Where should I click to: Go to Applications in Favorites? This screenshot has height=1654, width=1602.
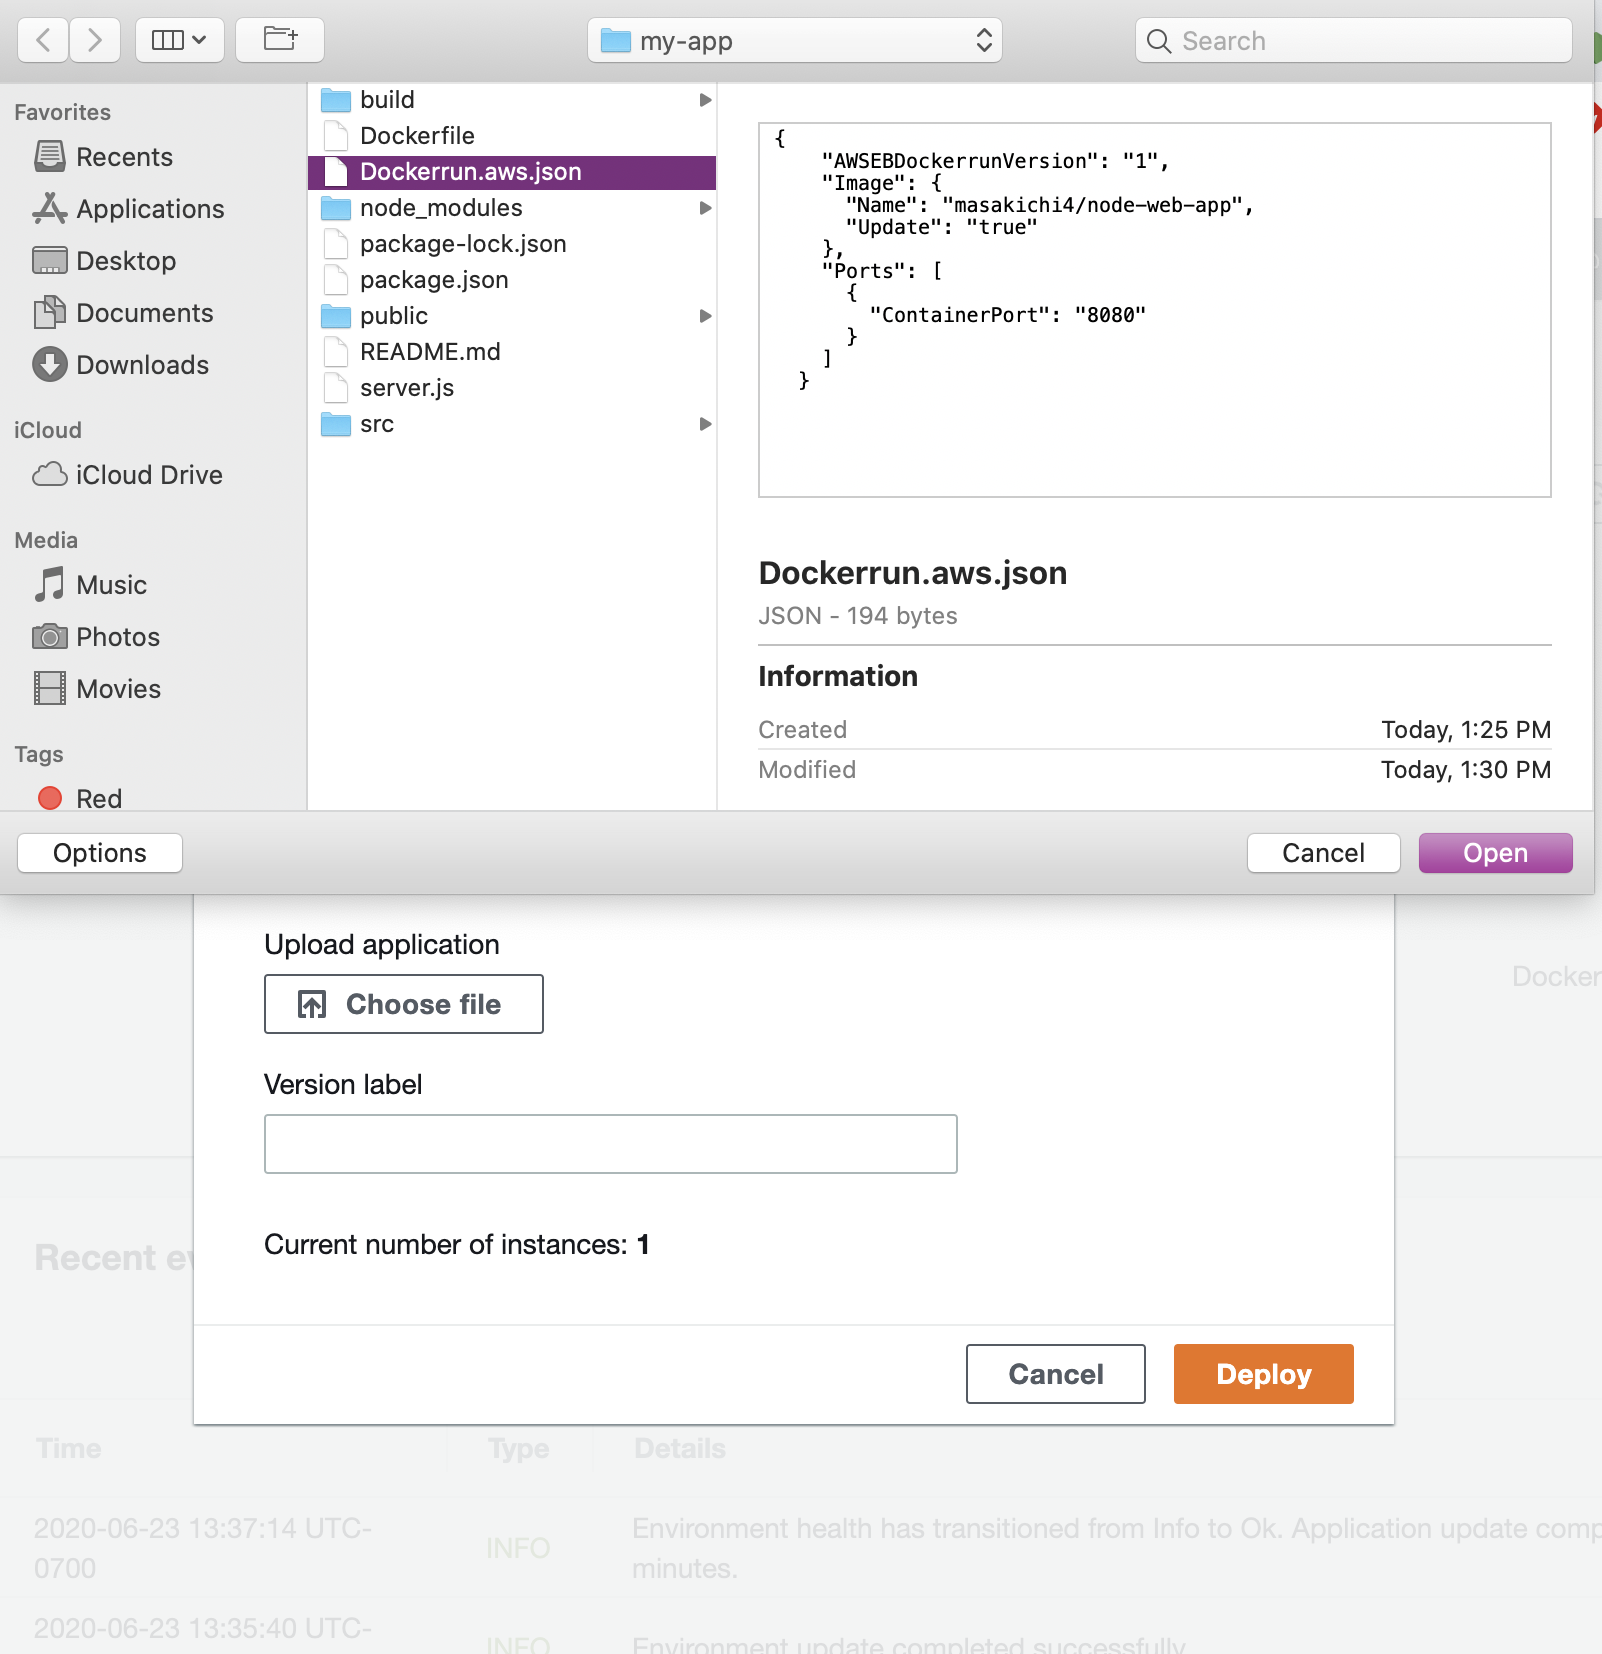(150, 209)
